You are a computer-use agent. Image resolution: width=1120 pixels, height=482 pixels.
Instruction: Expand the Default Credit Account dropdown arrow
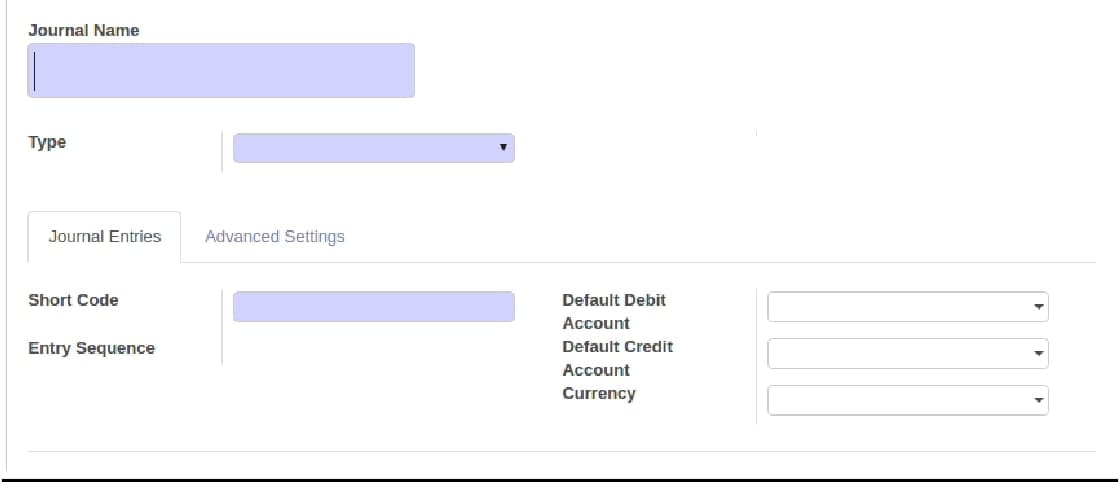point(1039,354)
